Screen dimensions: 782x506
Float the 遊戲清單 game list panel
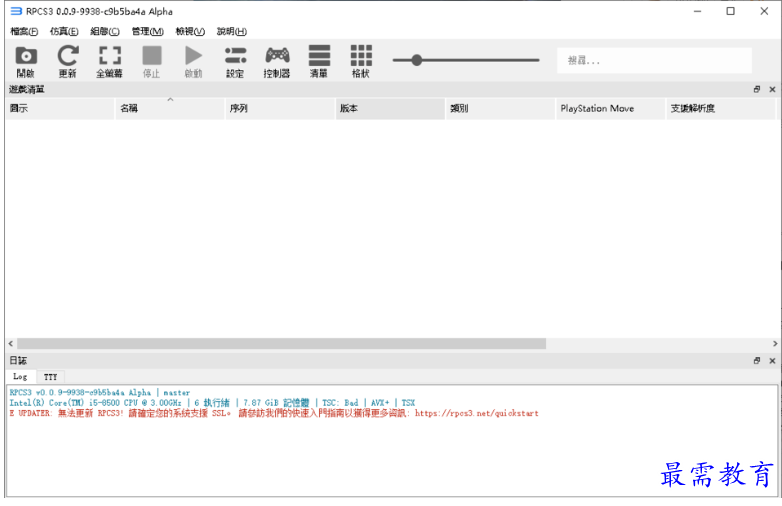coord(757,89)
